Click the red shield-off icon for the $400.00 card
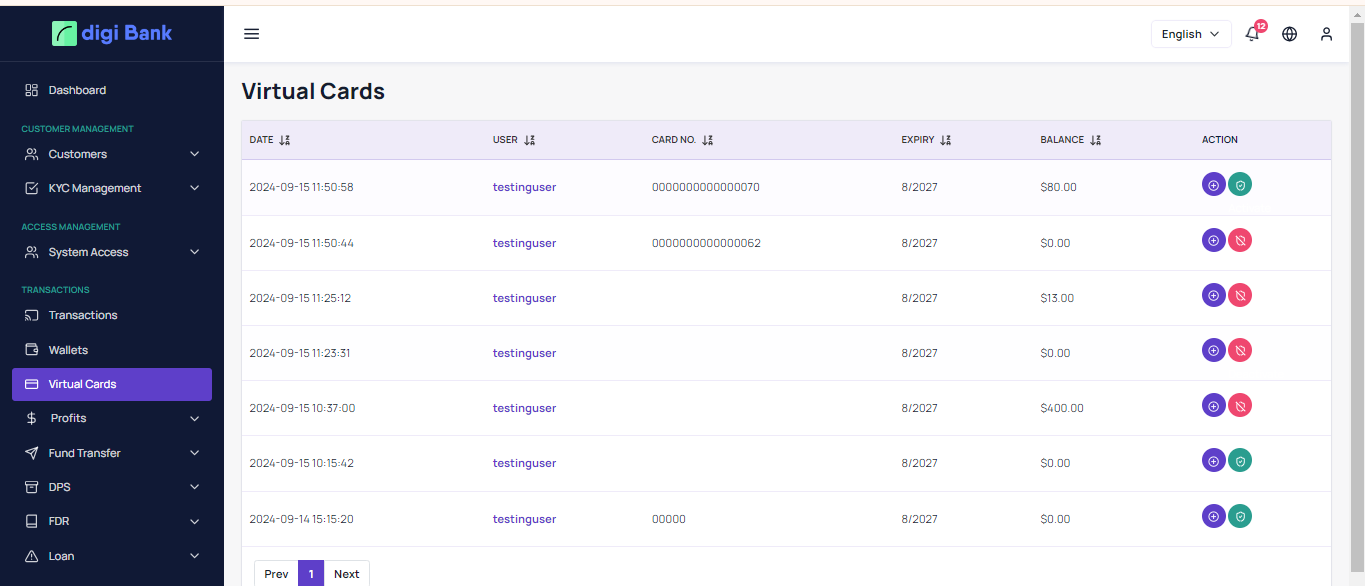 (x=1240, y=406)
